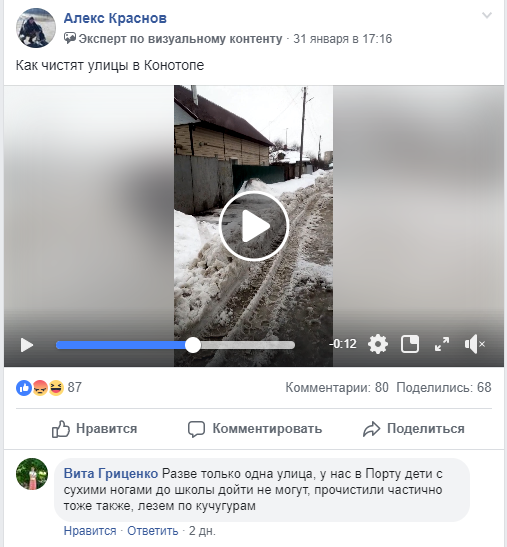
Task: Click the angry reaction emoji
Action: click(40, 388)
